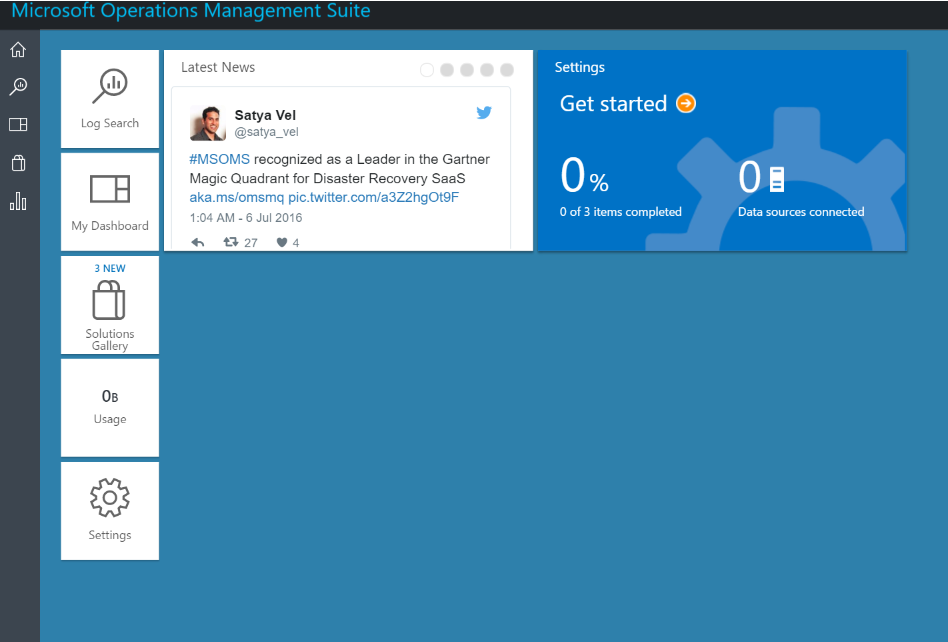This screenshot has width=948, height=642.
Task: Click the 0% completion value
Action: [584, 176]
